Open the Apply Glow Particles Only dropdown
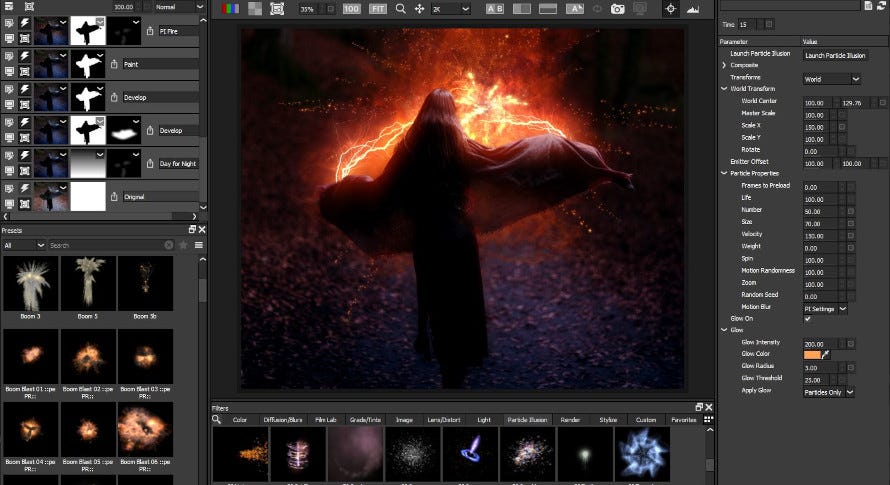This screenshot has width=890, height=485. 829,392
